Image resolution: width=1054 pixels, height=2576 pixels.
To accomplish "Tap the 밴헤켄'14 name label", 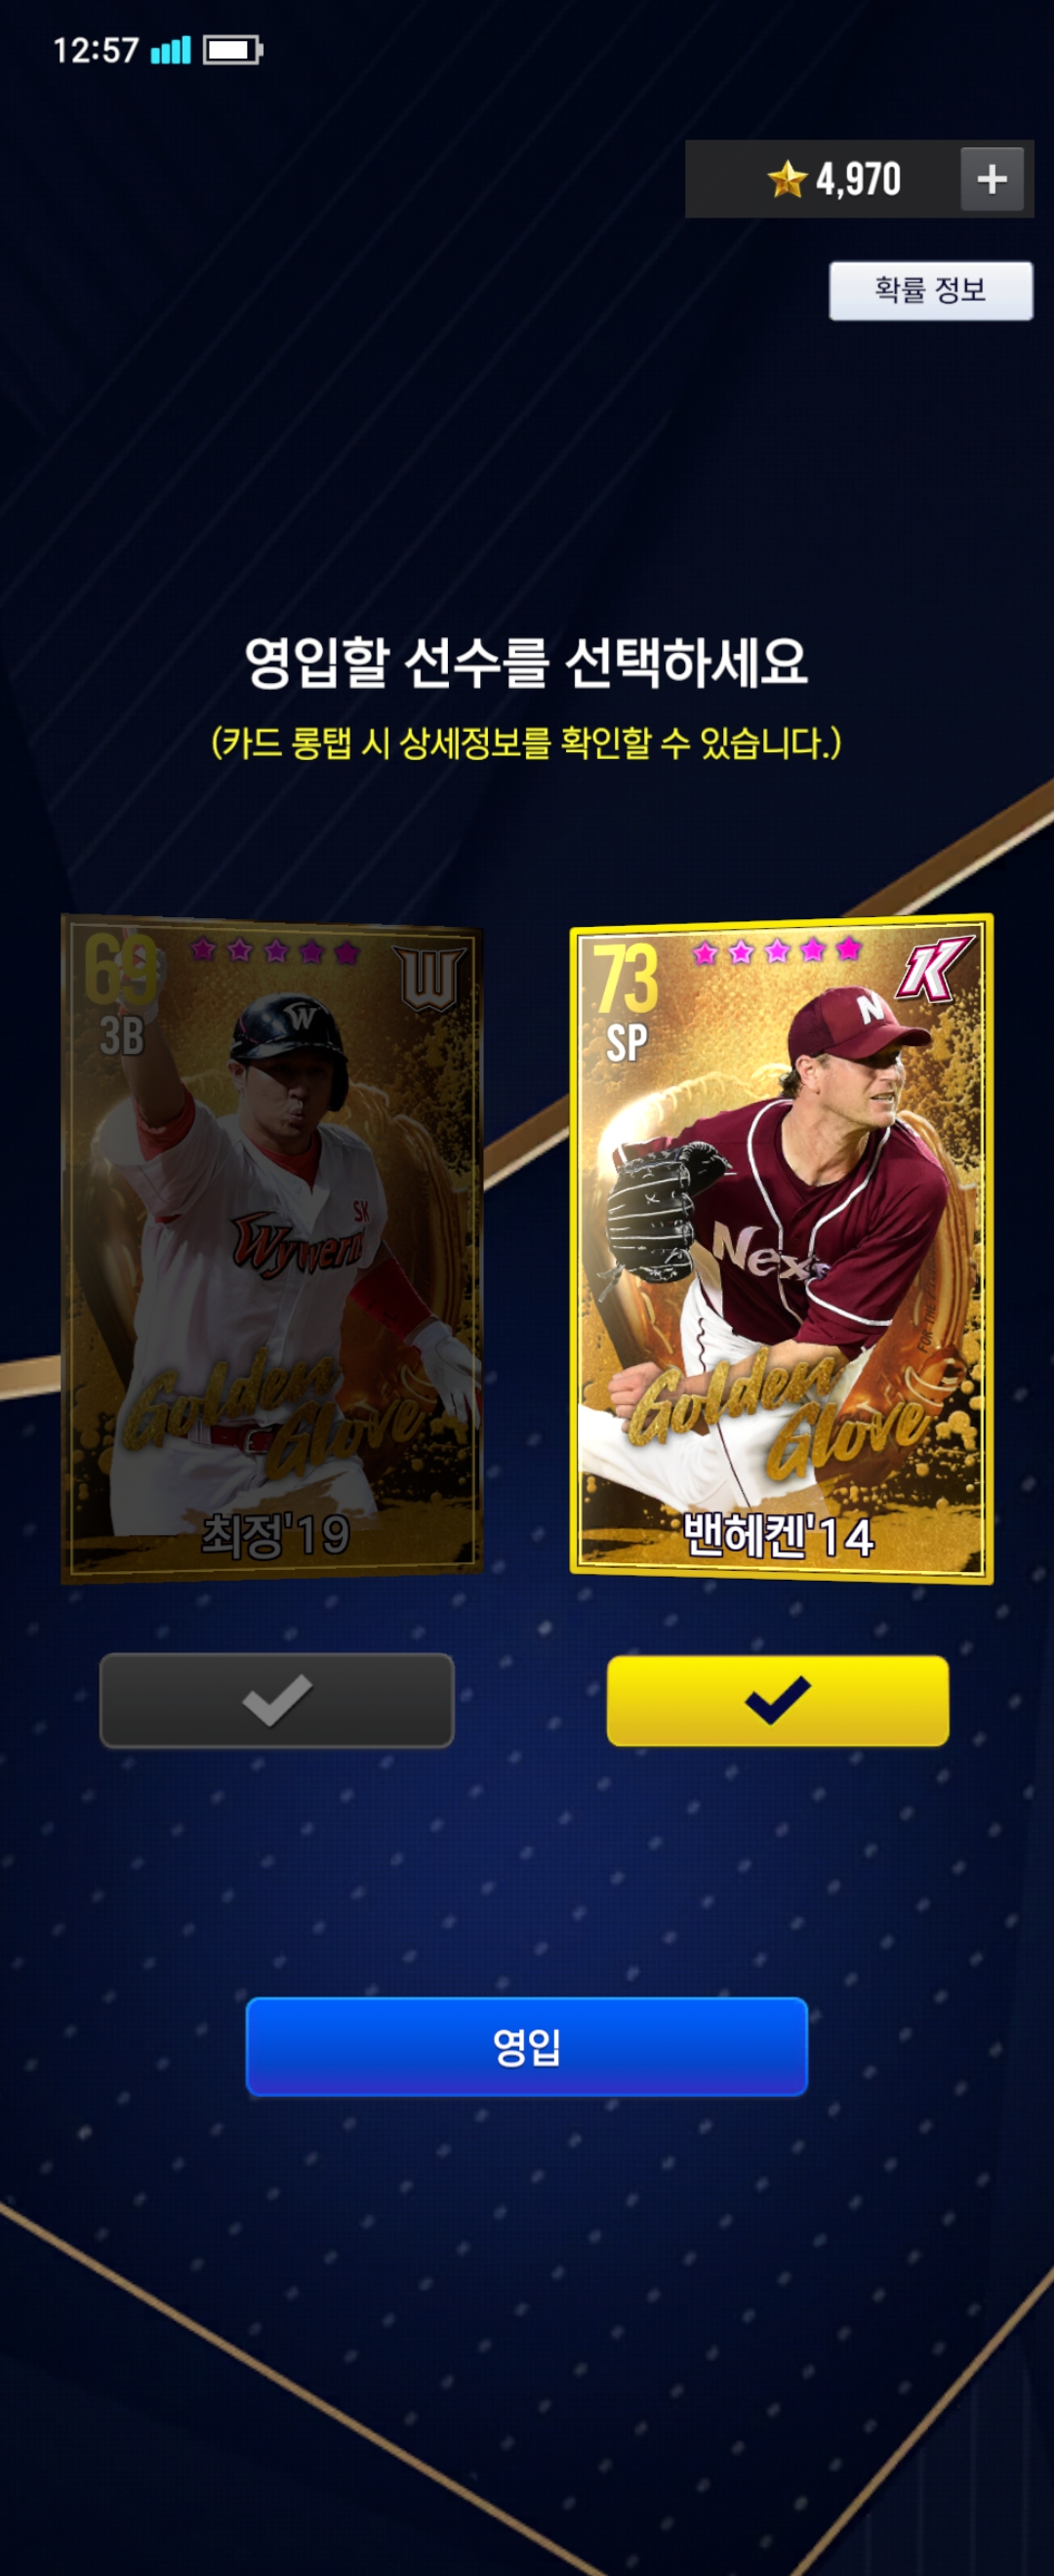I will (778, 1535).
